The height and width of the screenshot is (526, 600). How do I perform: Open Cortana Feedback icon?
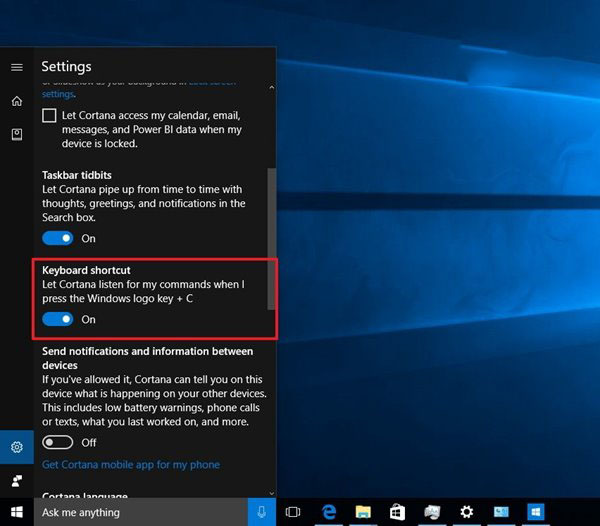coord(17,480)
